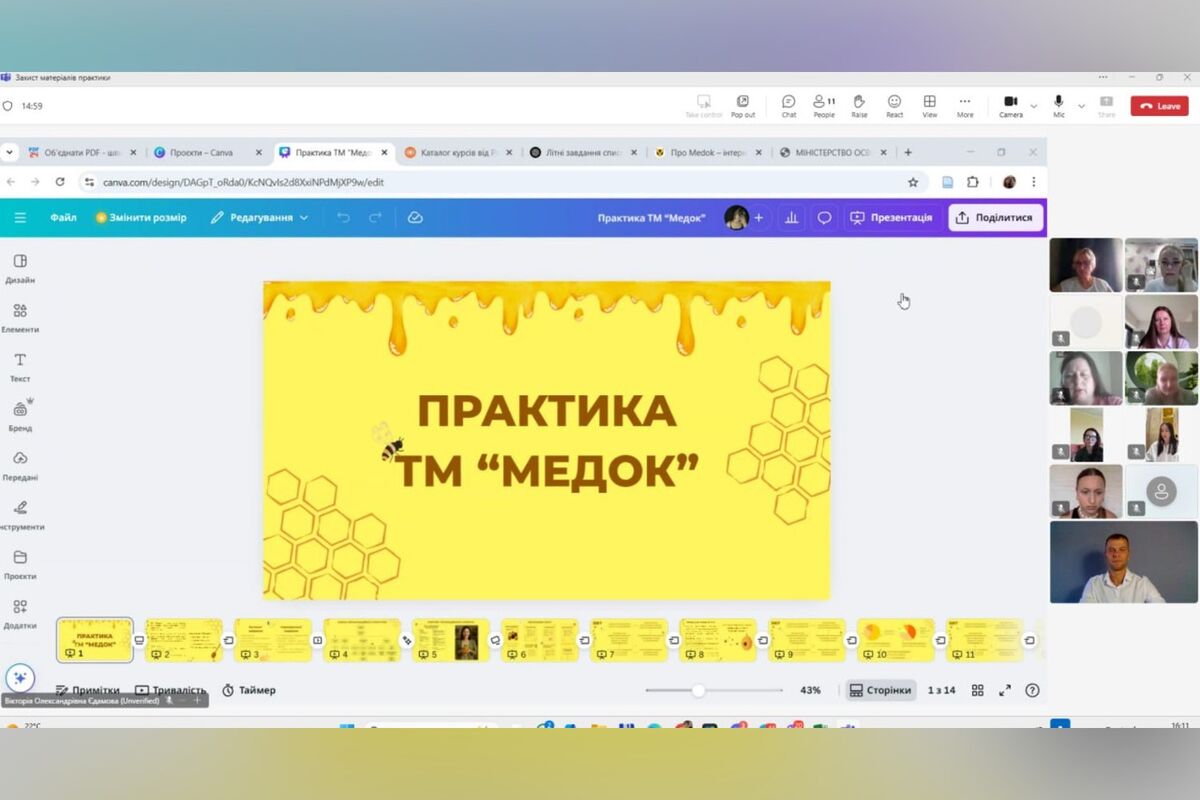Image resolution: width=1200 pixels, height=800 pixels.
Task: Open Chat in the Teams meeting toolbar
Action: pos(789,105)
